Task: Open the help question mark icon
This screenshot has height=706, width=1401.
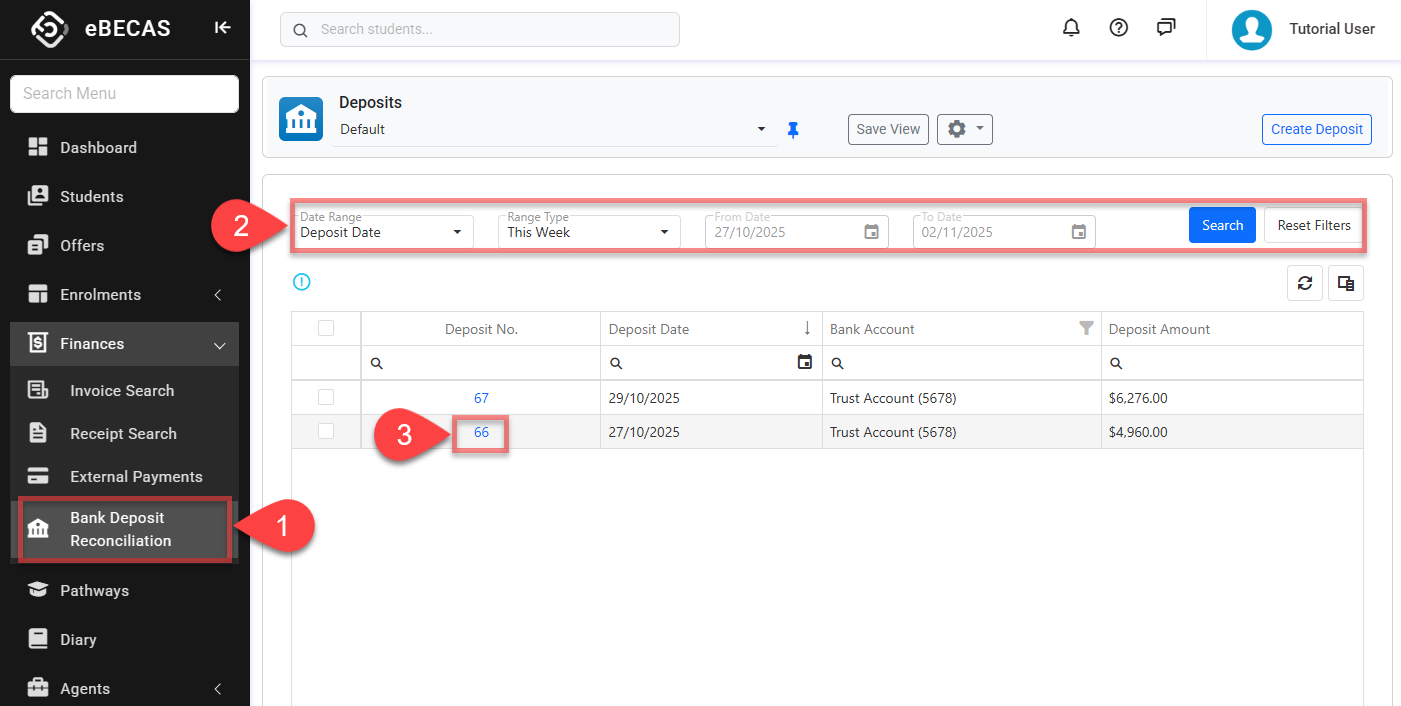Action: coord(1119,28)
